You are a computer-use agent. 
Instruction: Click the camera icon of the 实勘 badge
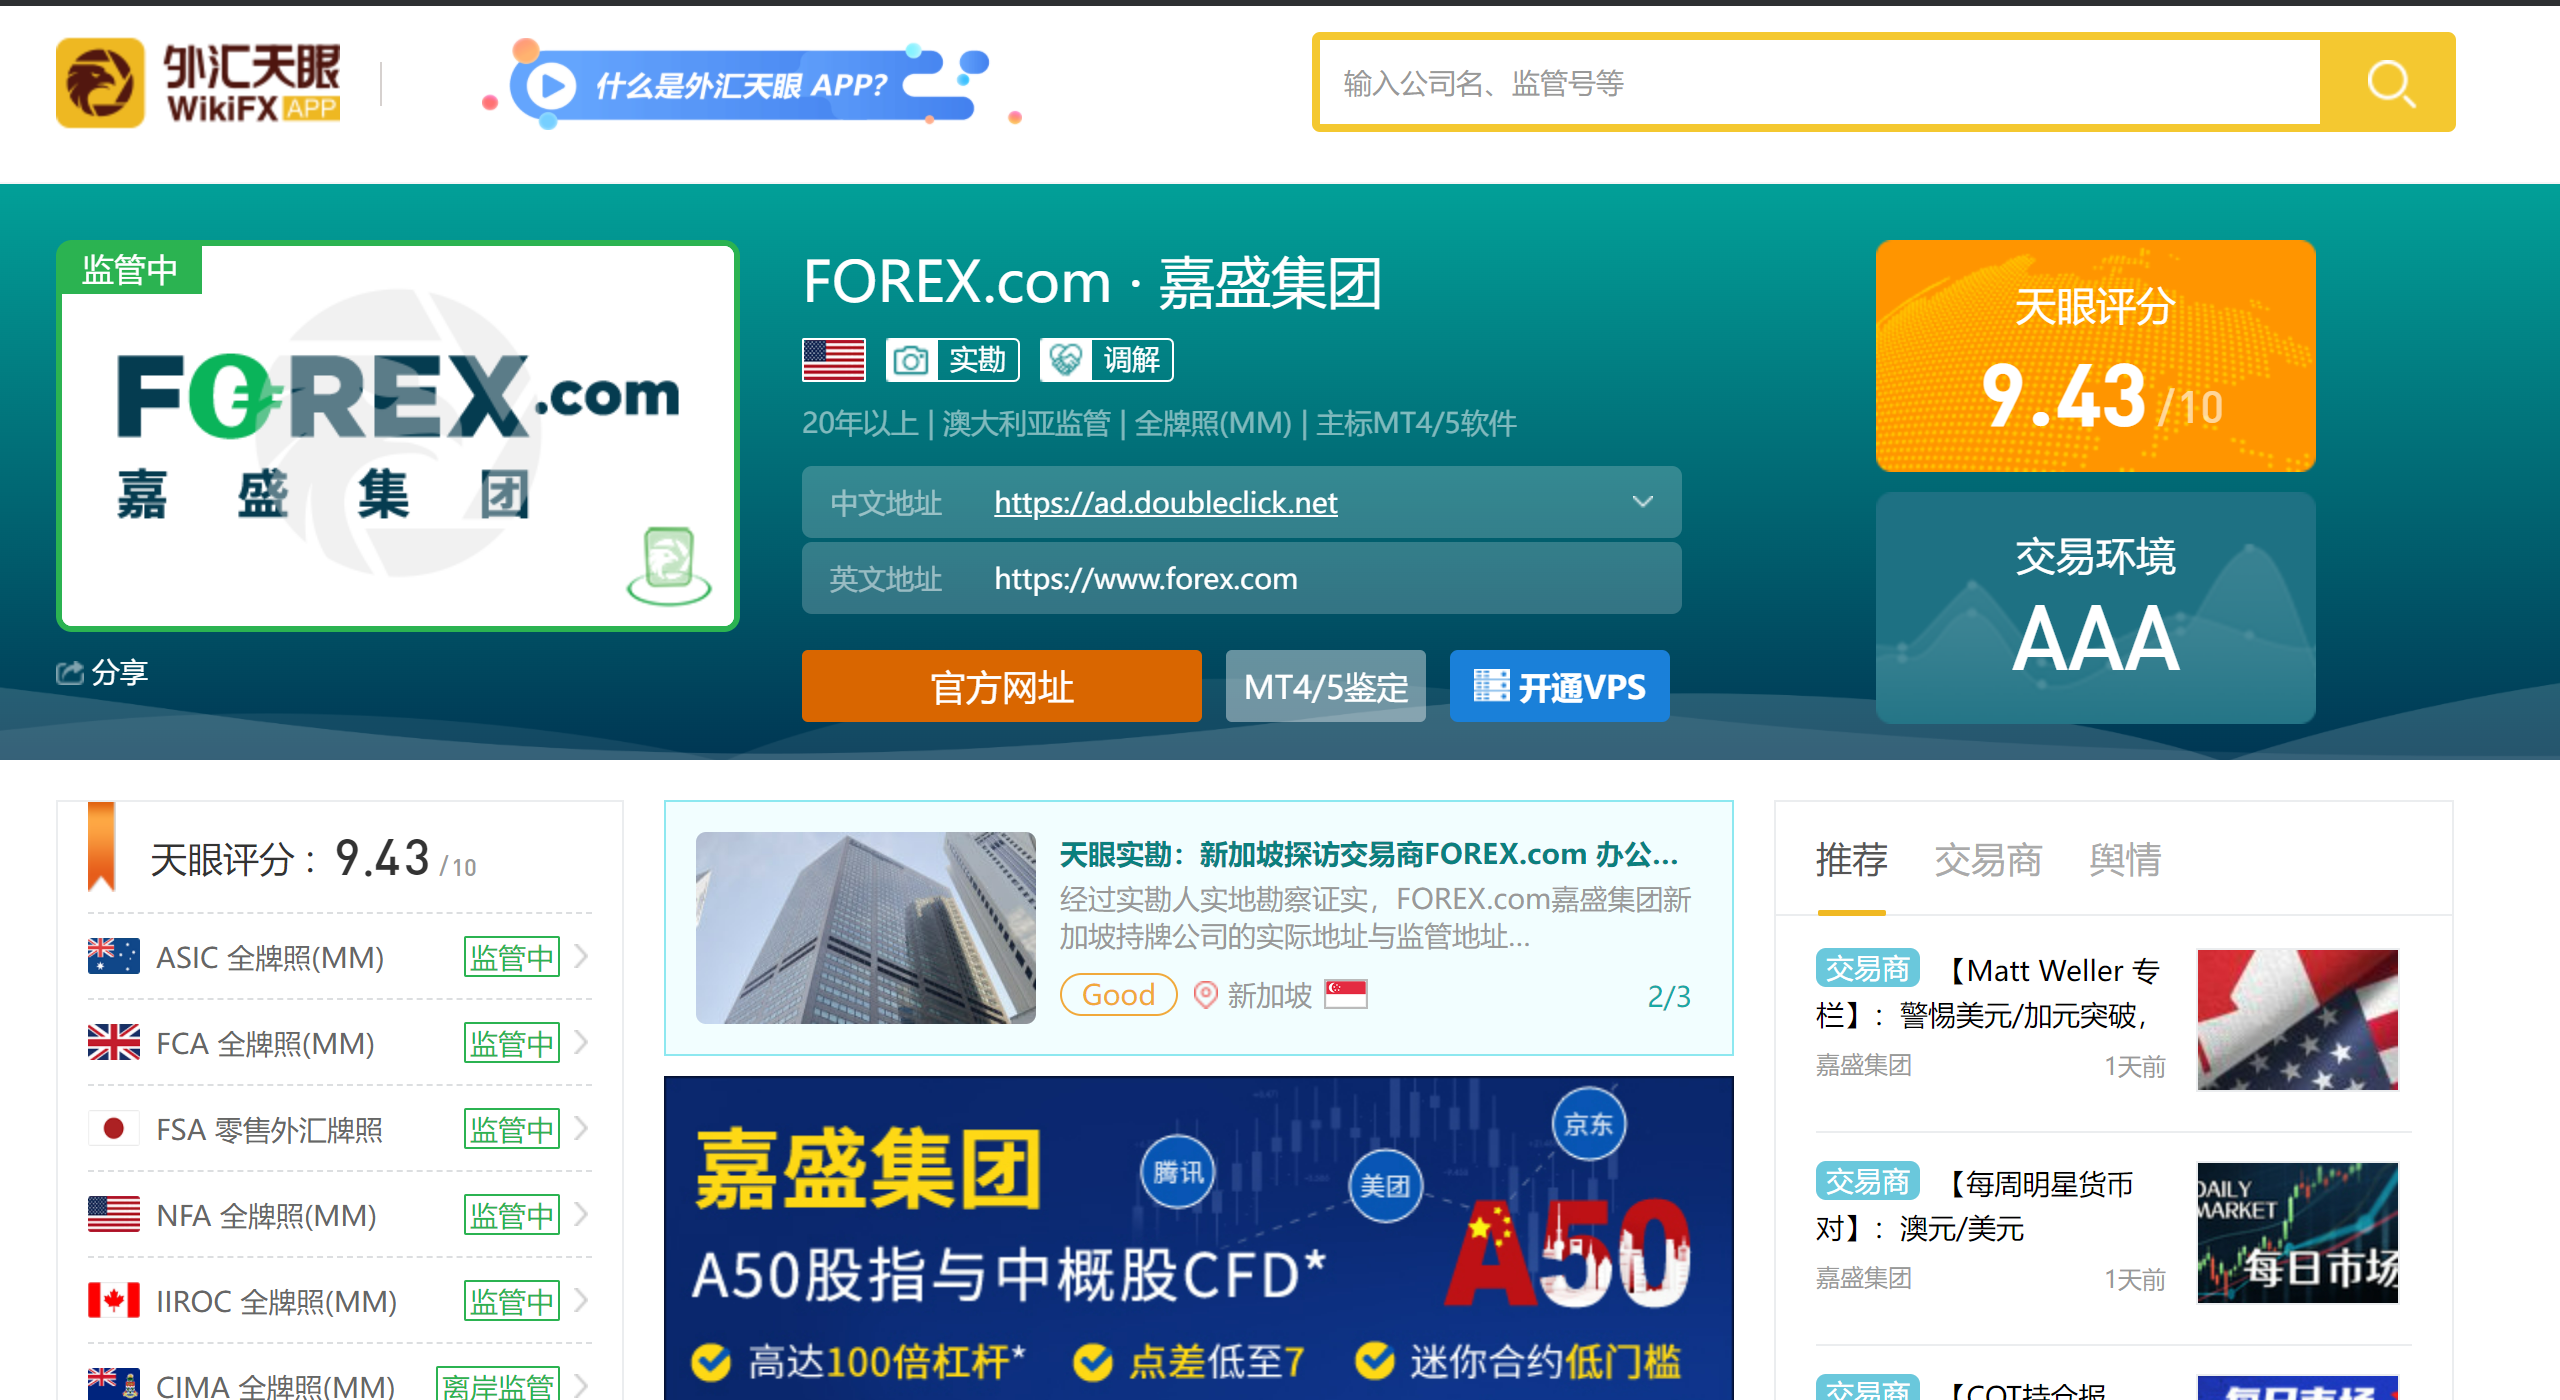coord(910,360)
